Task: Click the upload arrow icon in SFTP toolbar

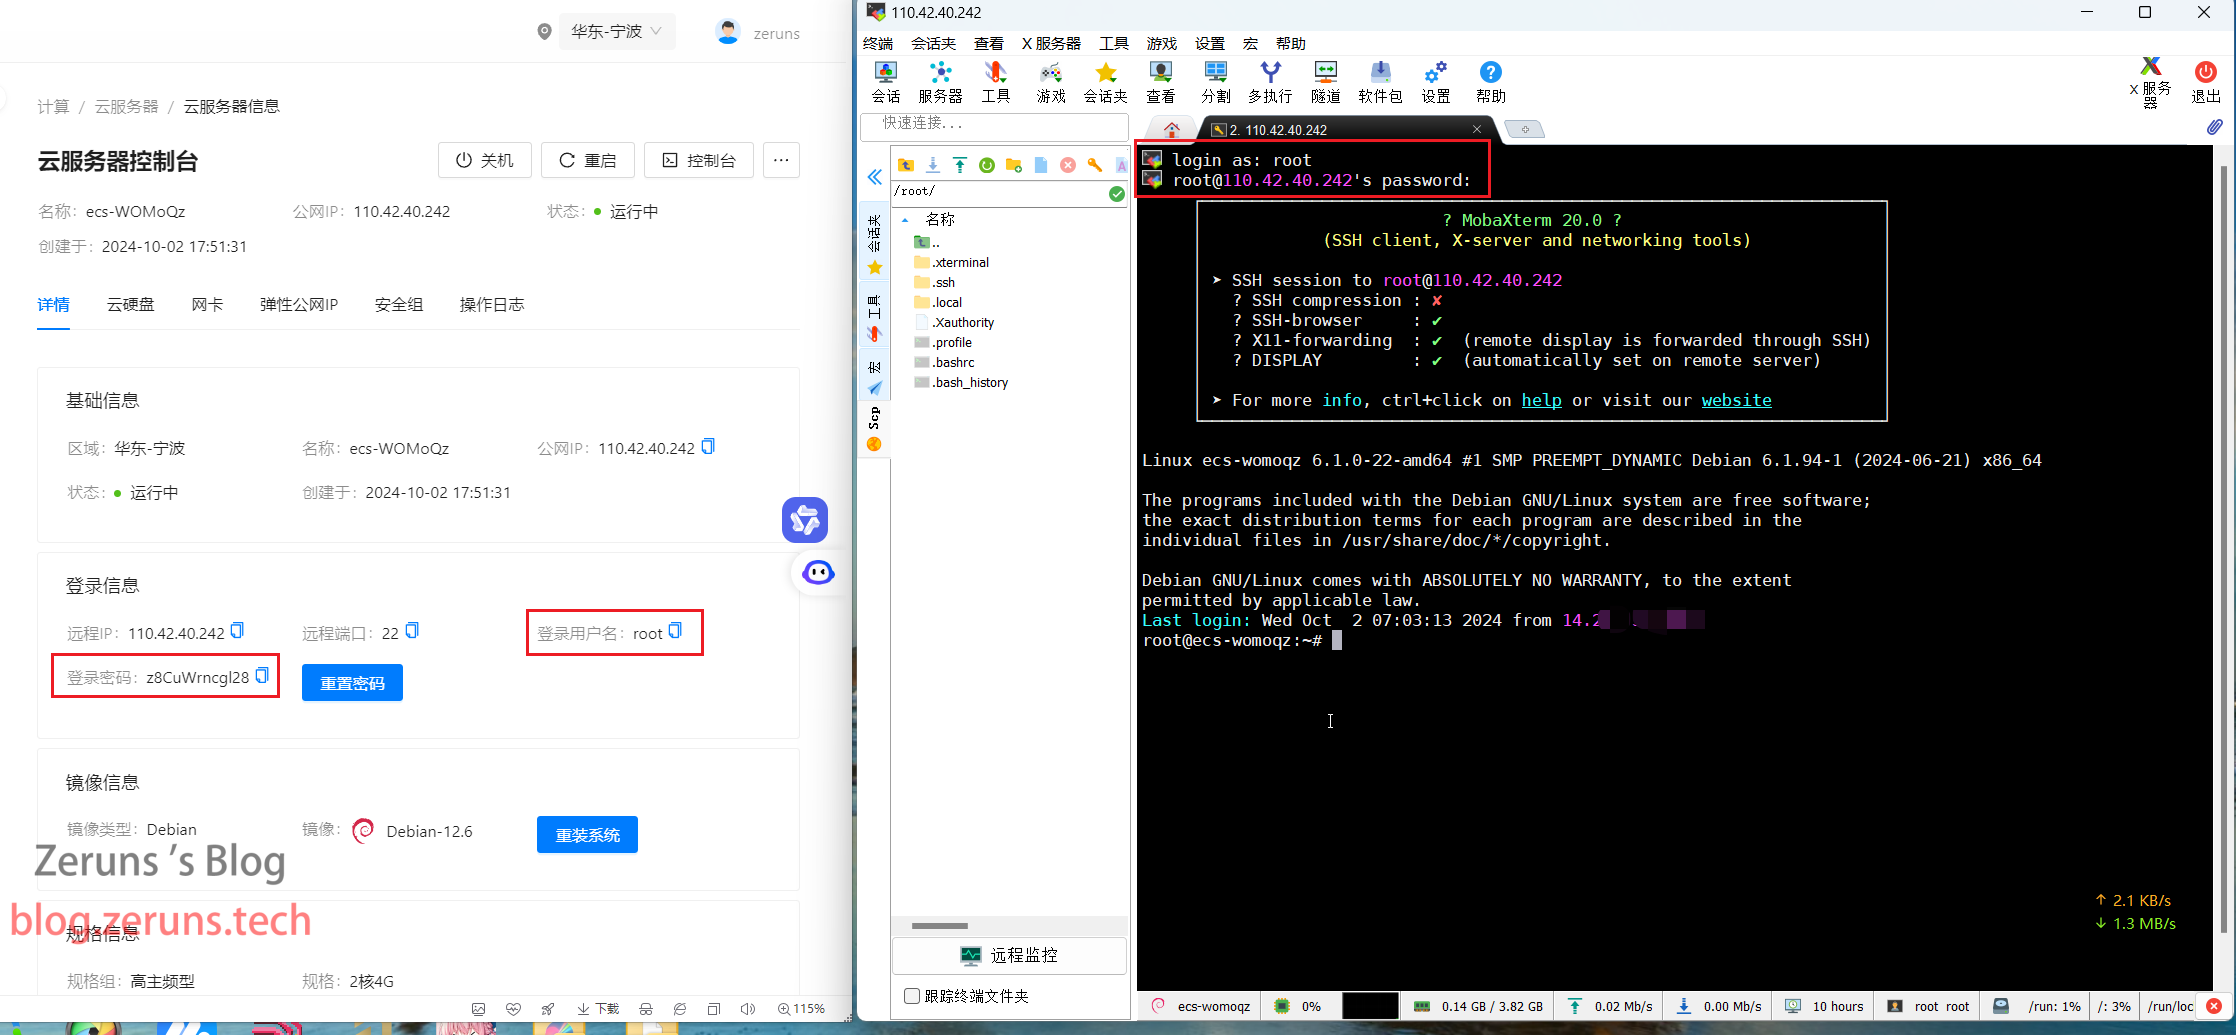Action: [960, 165]
